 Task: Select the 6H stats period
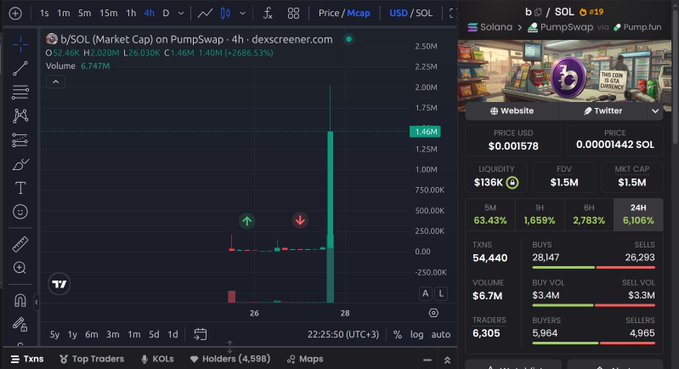click(x=589, y=214)
